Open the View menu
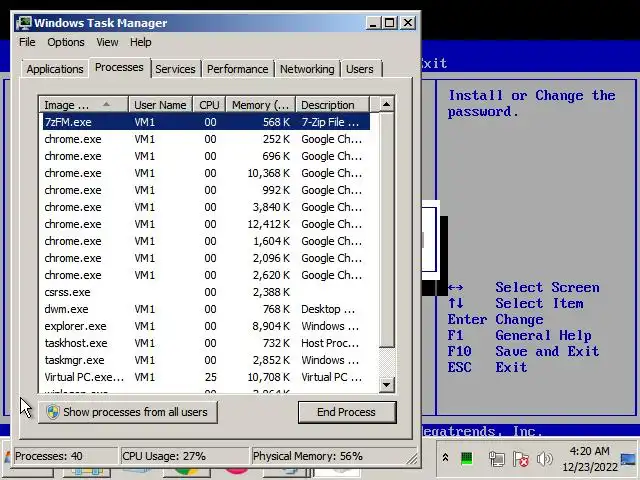This screenshot has width=640, height=480. (x=107, y=42)
